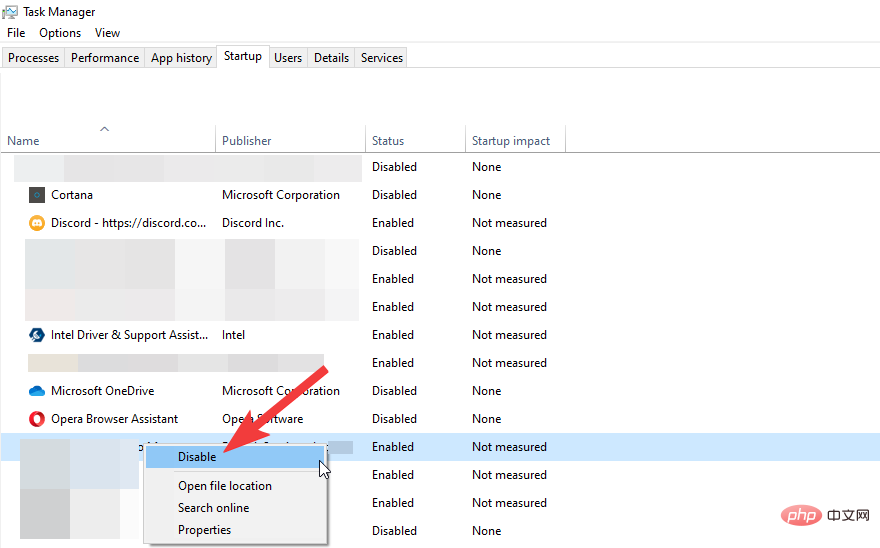This screenshot has width=880, height=548.
Task: Click the Discord app icon
Action: coord(36,223)
